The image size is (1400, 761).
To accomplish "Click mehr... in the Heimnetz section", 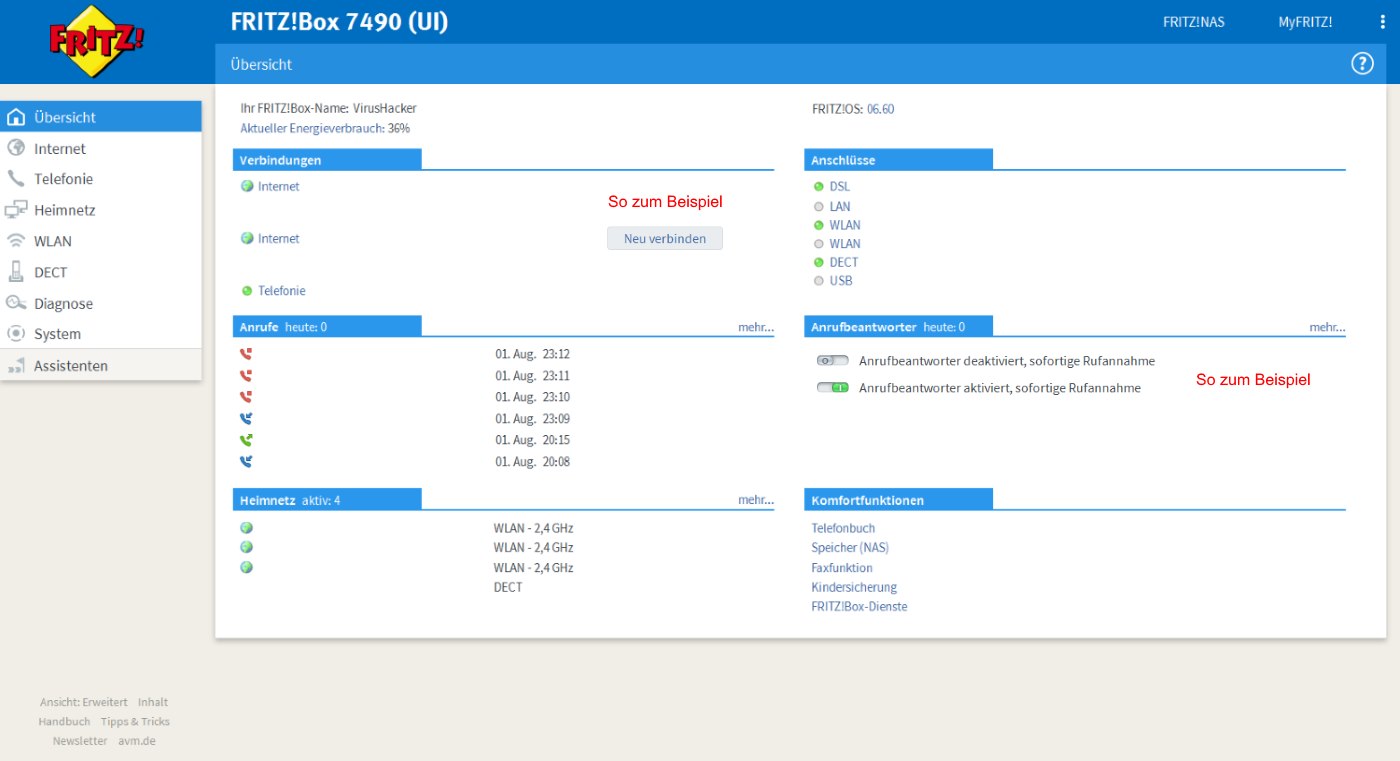I will 756,500.
